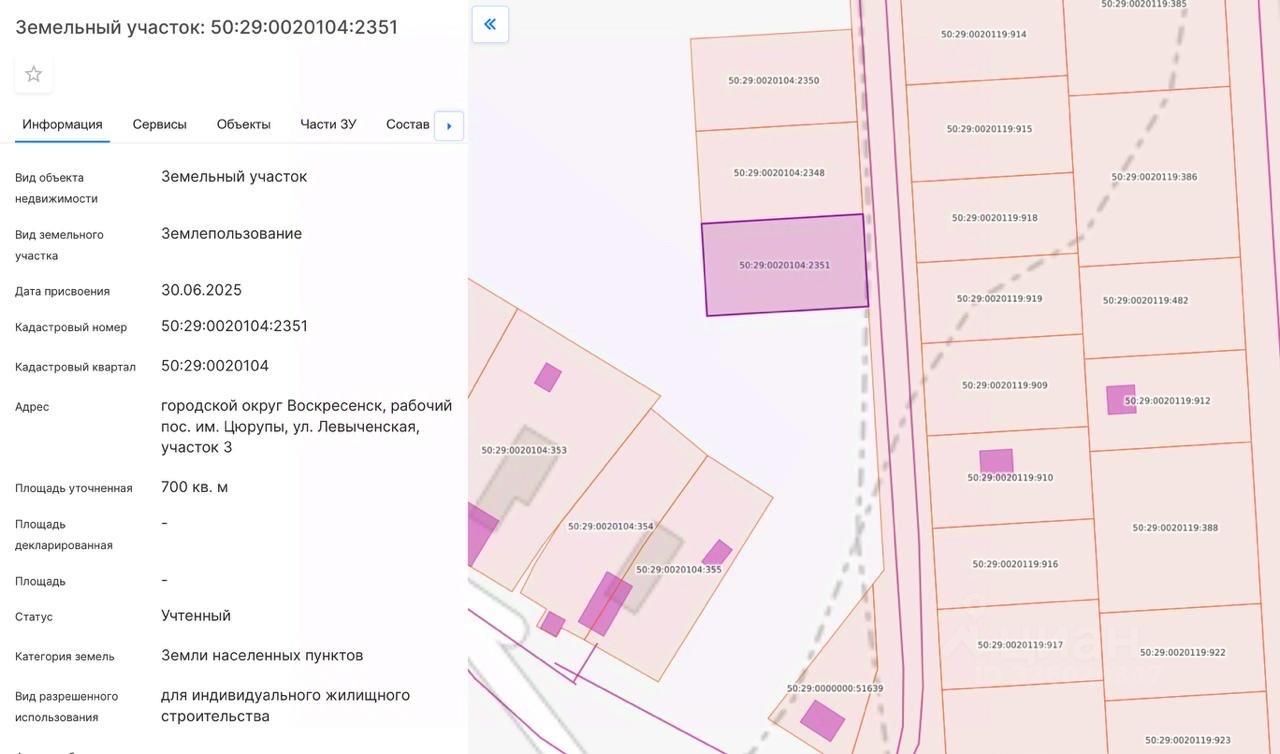
Task: Click the permitted use value для индивидуального жилищного строительства
Action: tap(285, 706)
